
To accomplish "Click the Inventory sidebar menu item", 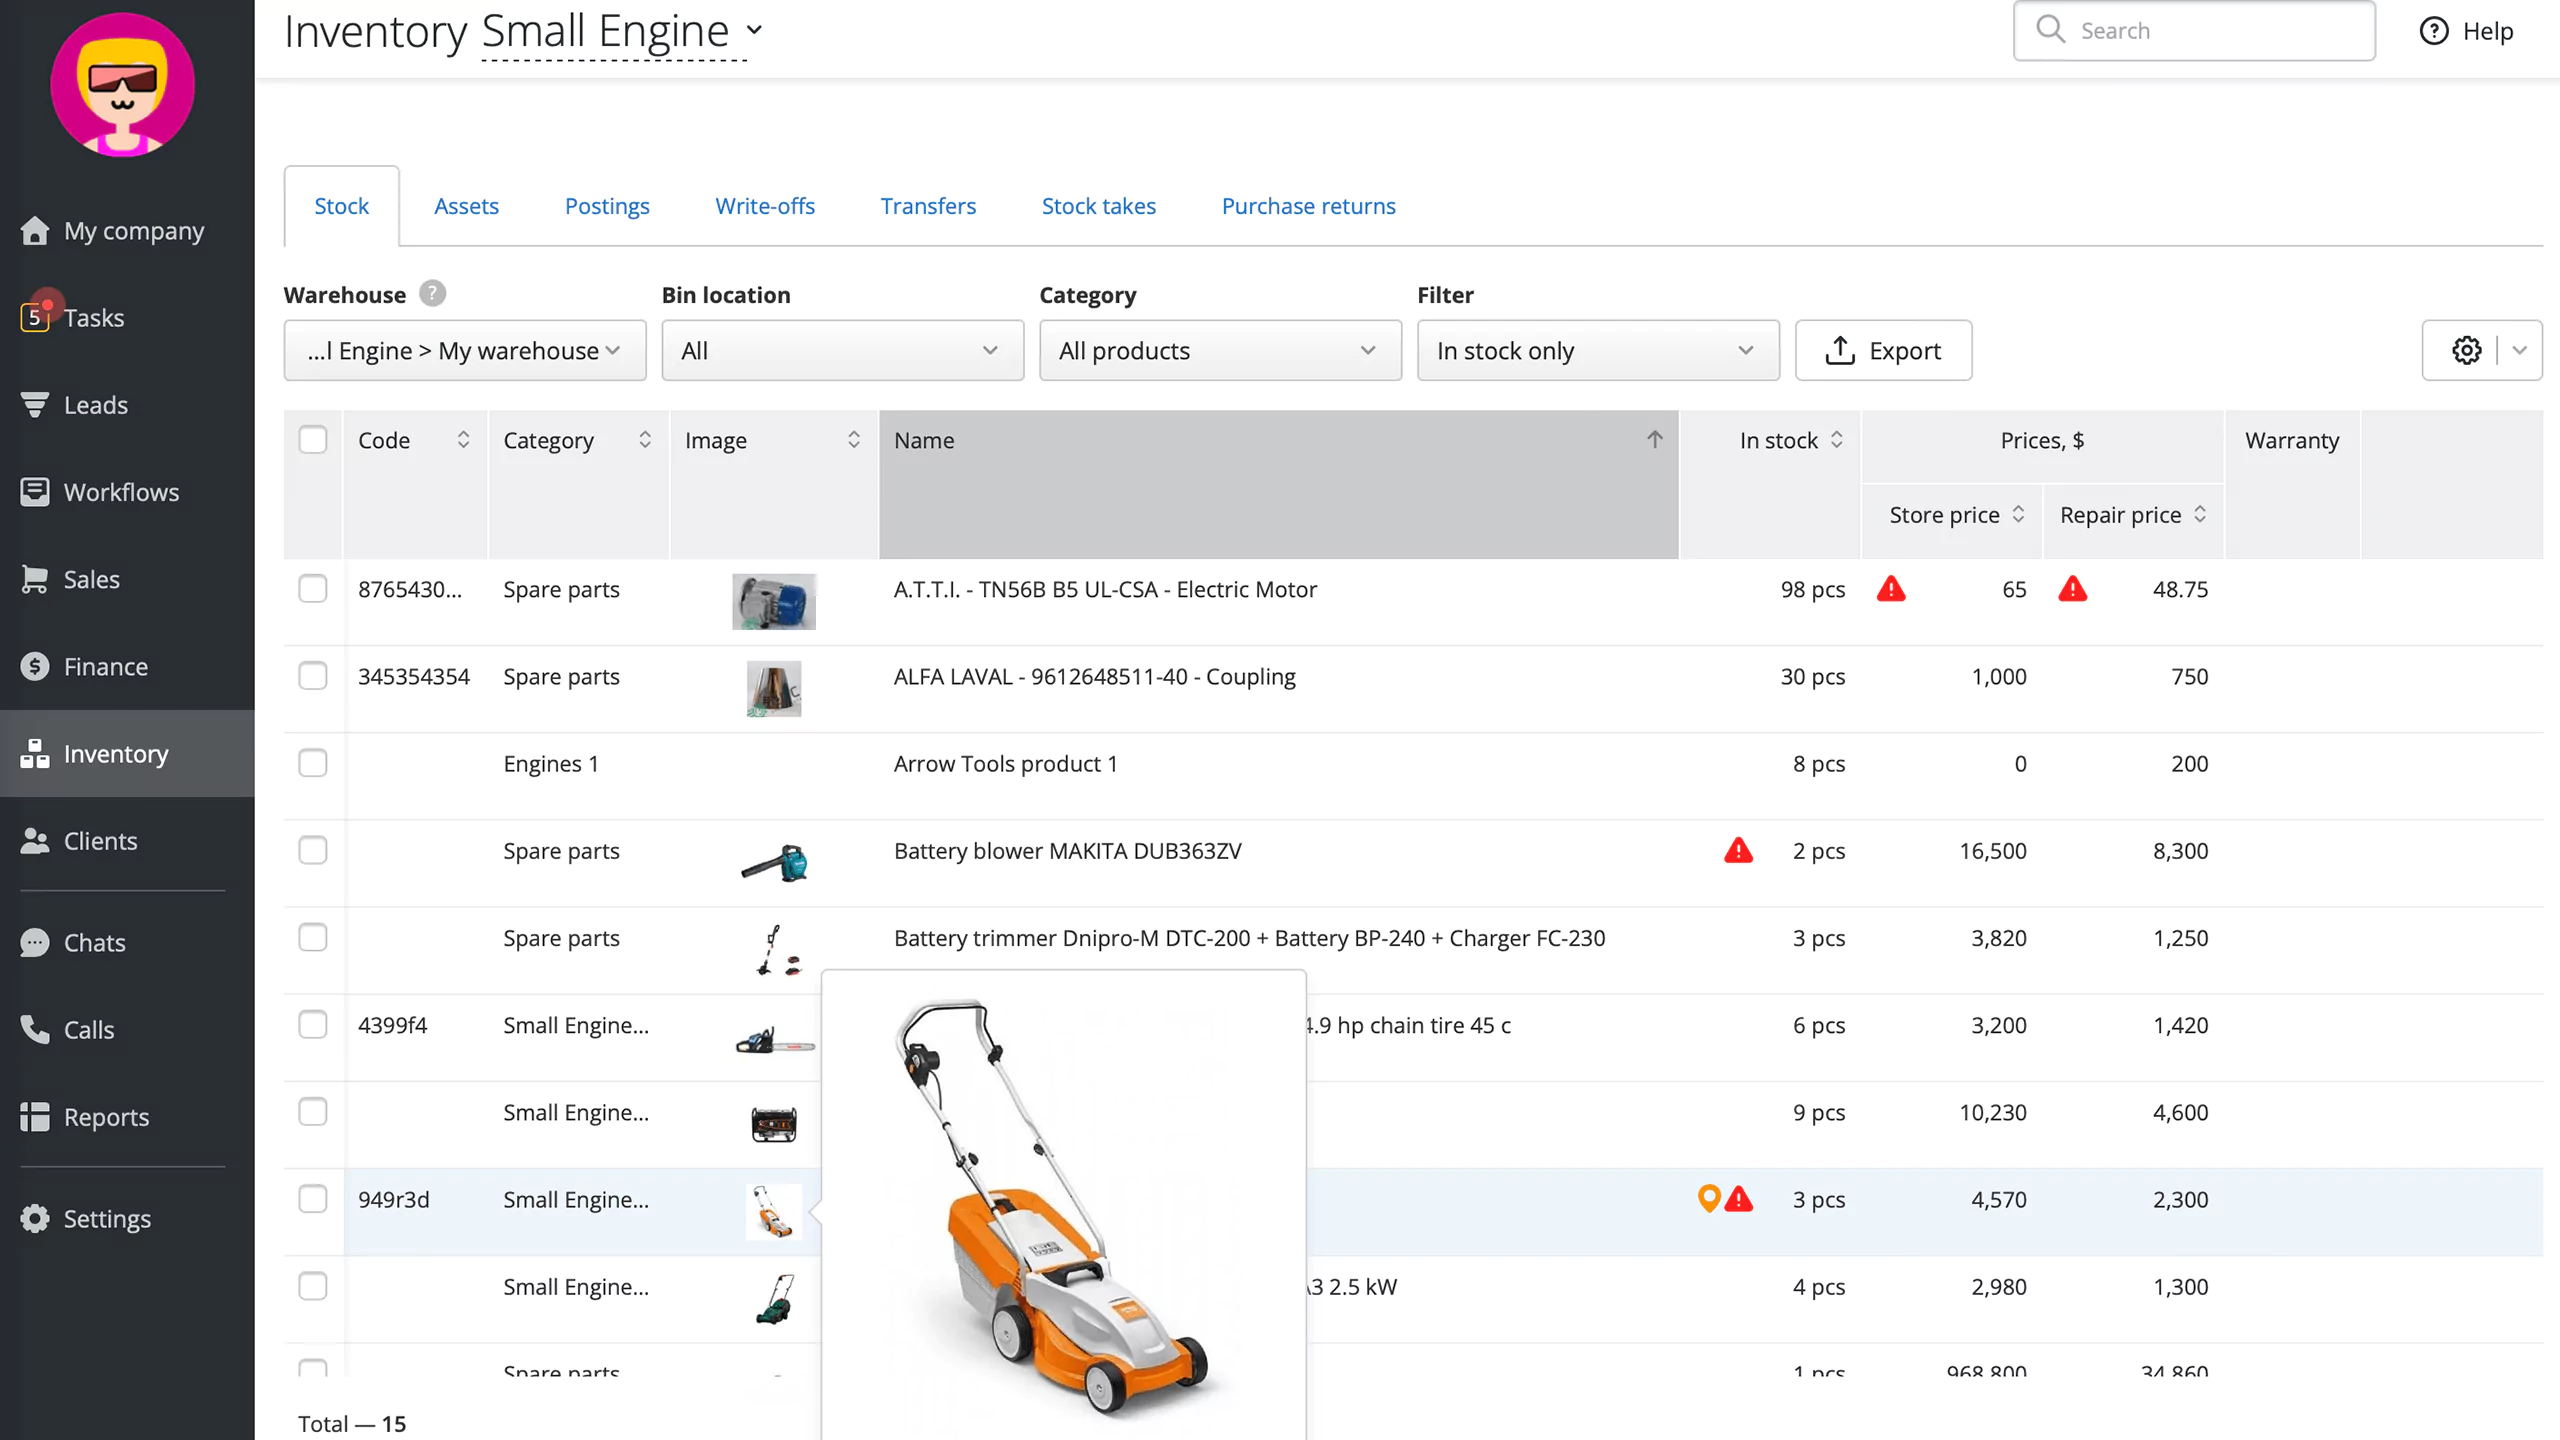I will [x=116, y=753].
